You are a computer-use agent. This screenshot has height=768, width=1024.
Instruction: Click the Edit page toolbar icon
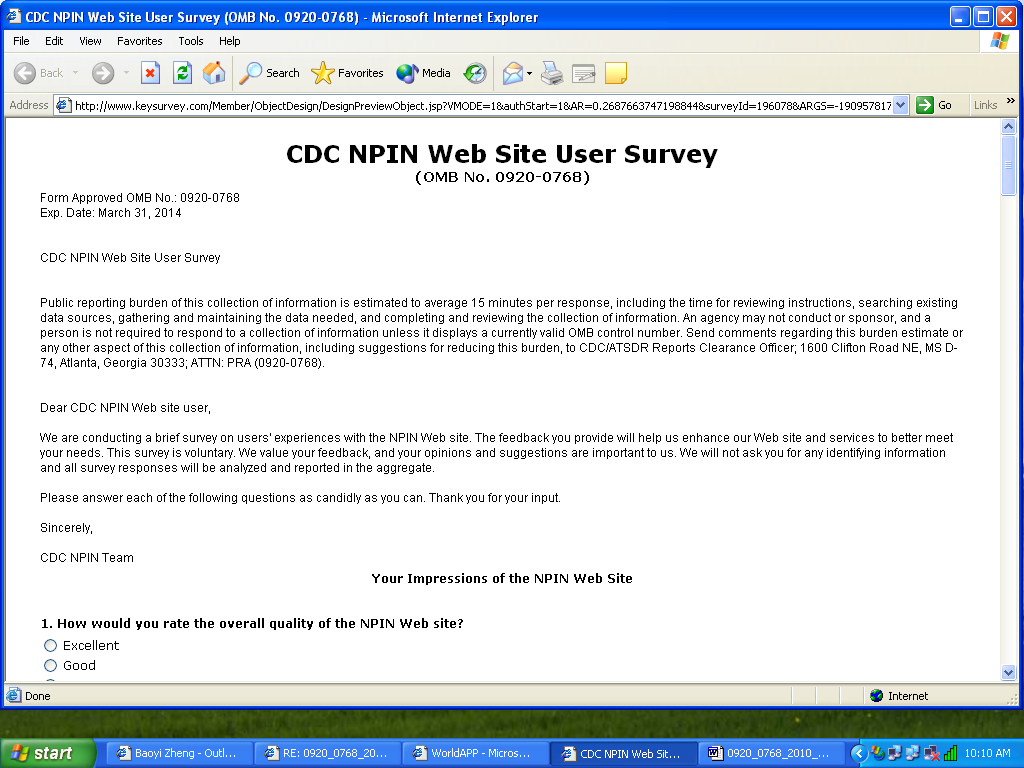click(x=583, y=73)
